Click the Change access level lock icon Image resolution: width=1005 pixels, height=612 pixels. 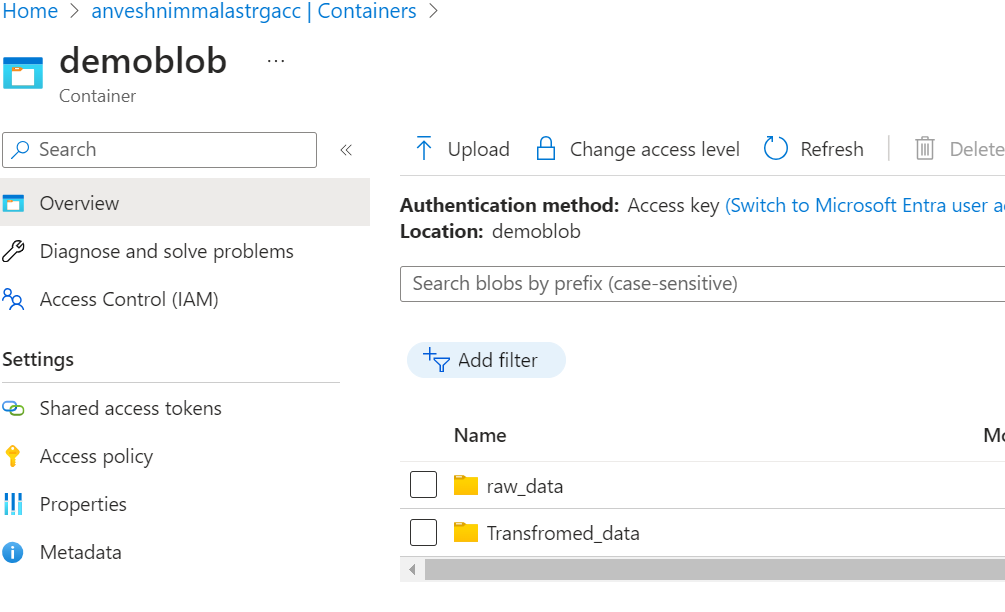[x=545, y=148]
